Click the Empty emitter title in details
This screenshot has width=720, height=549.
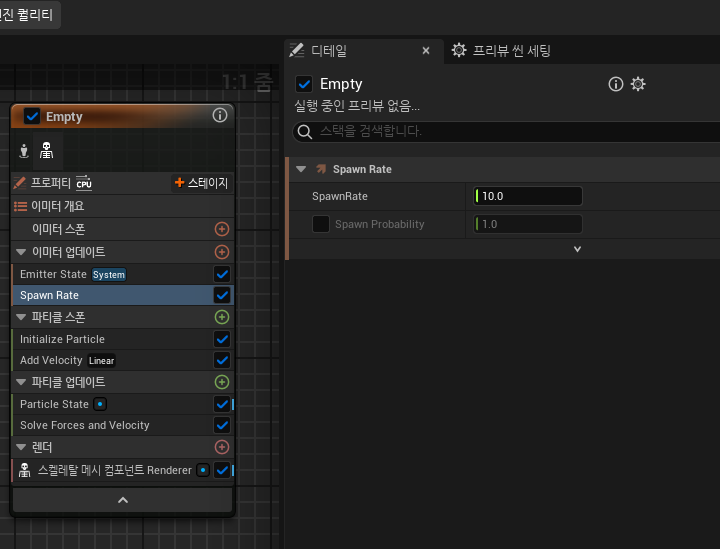[x=341, y=84]
